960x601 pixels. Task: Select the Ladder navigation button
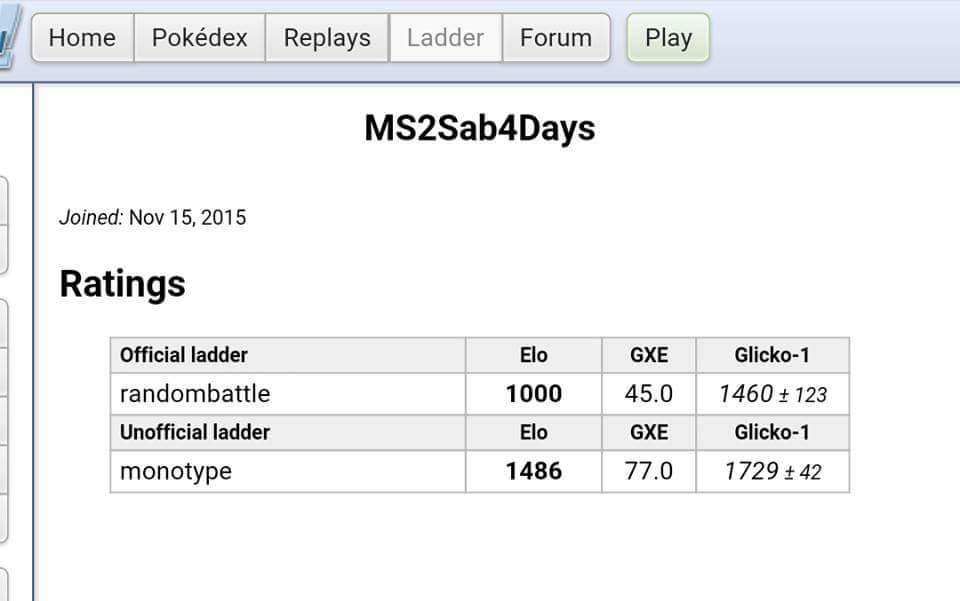(x=445, y=38)
